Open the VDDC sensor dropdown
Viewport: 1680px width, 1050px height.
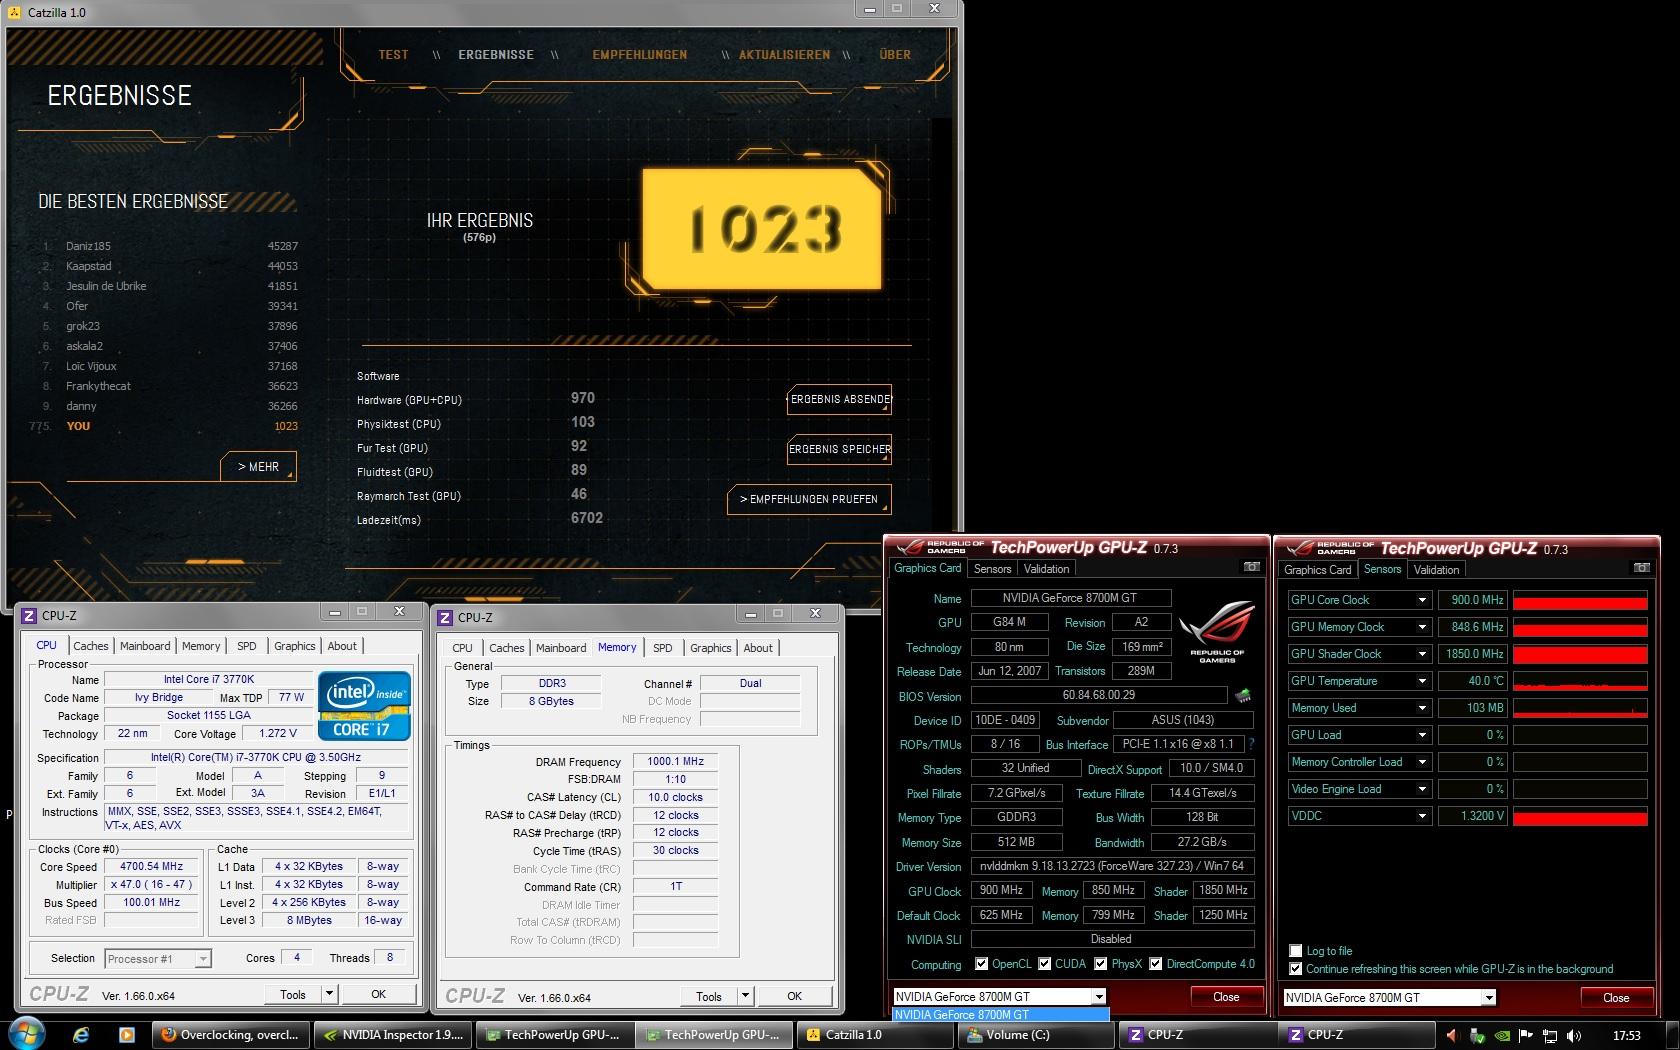(1422, 816)
